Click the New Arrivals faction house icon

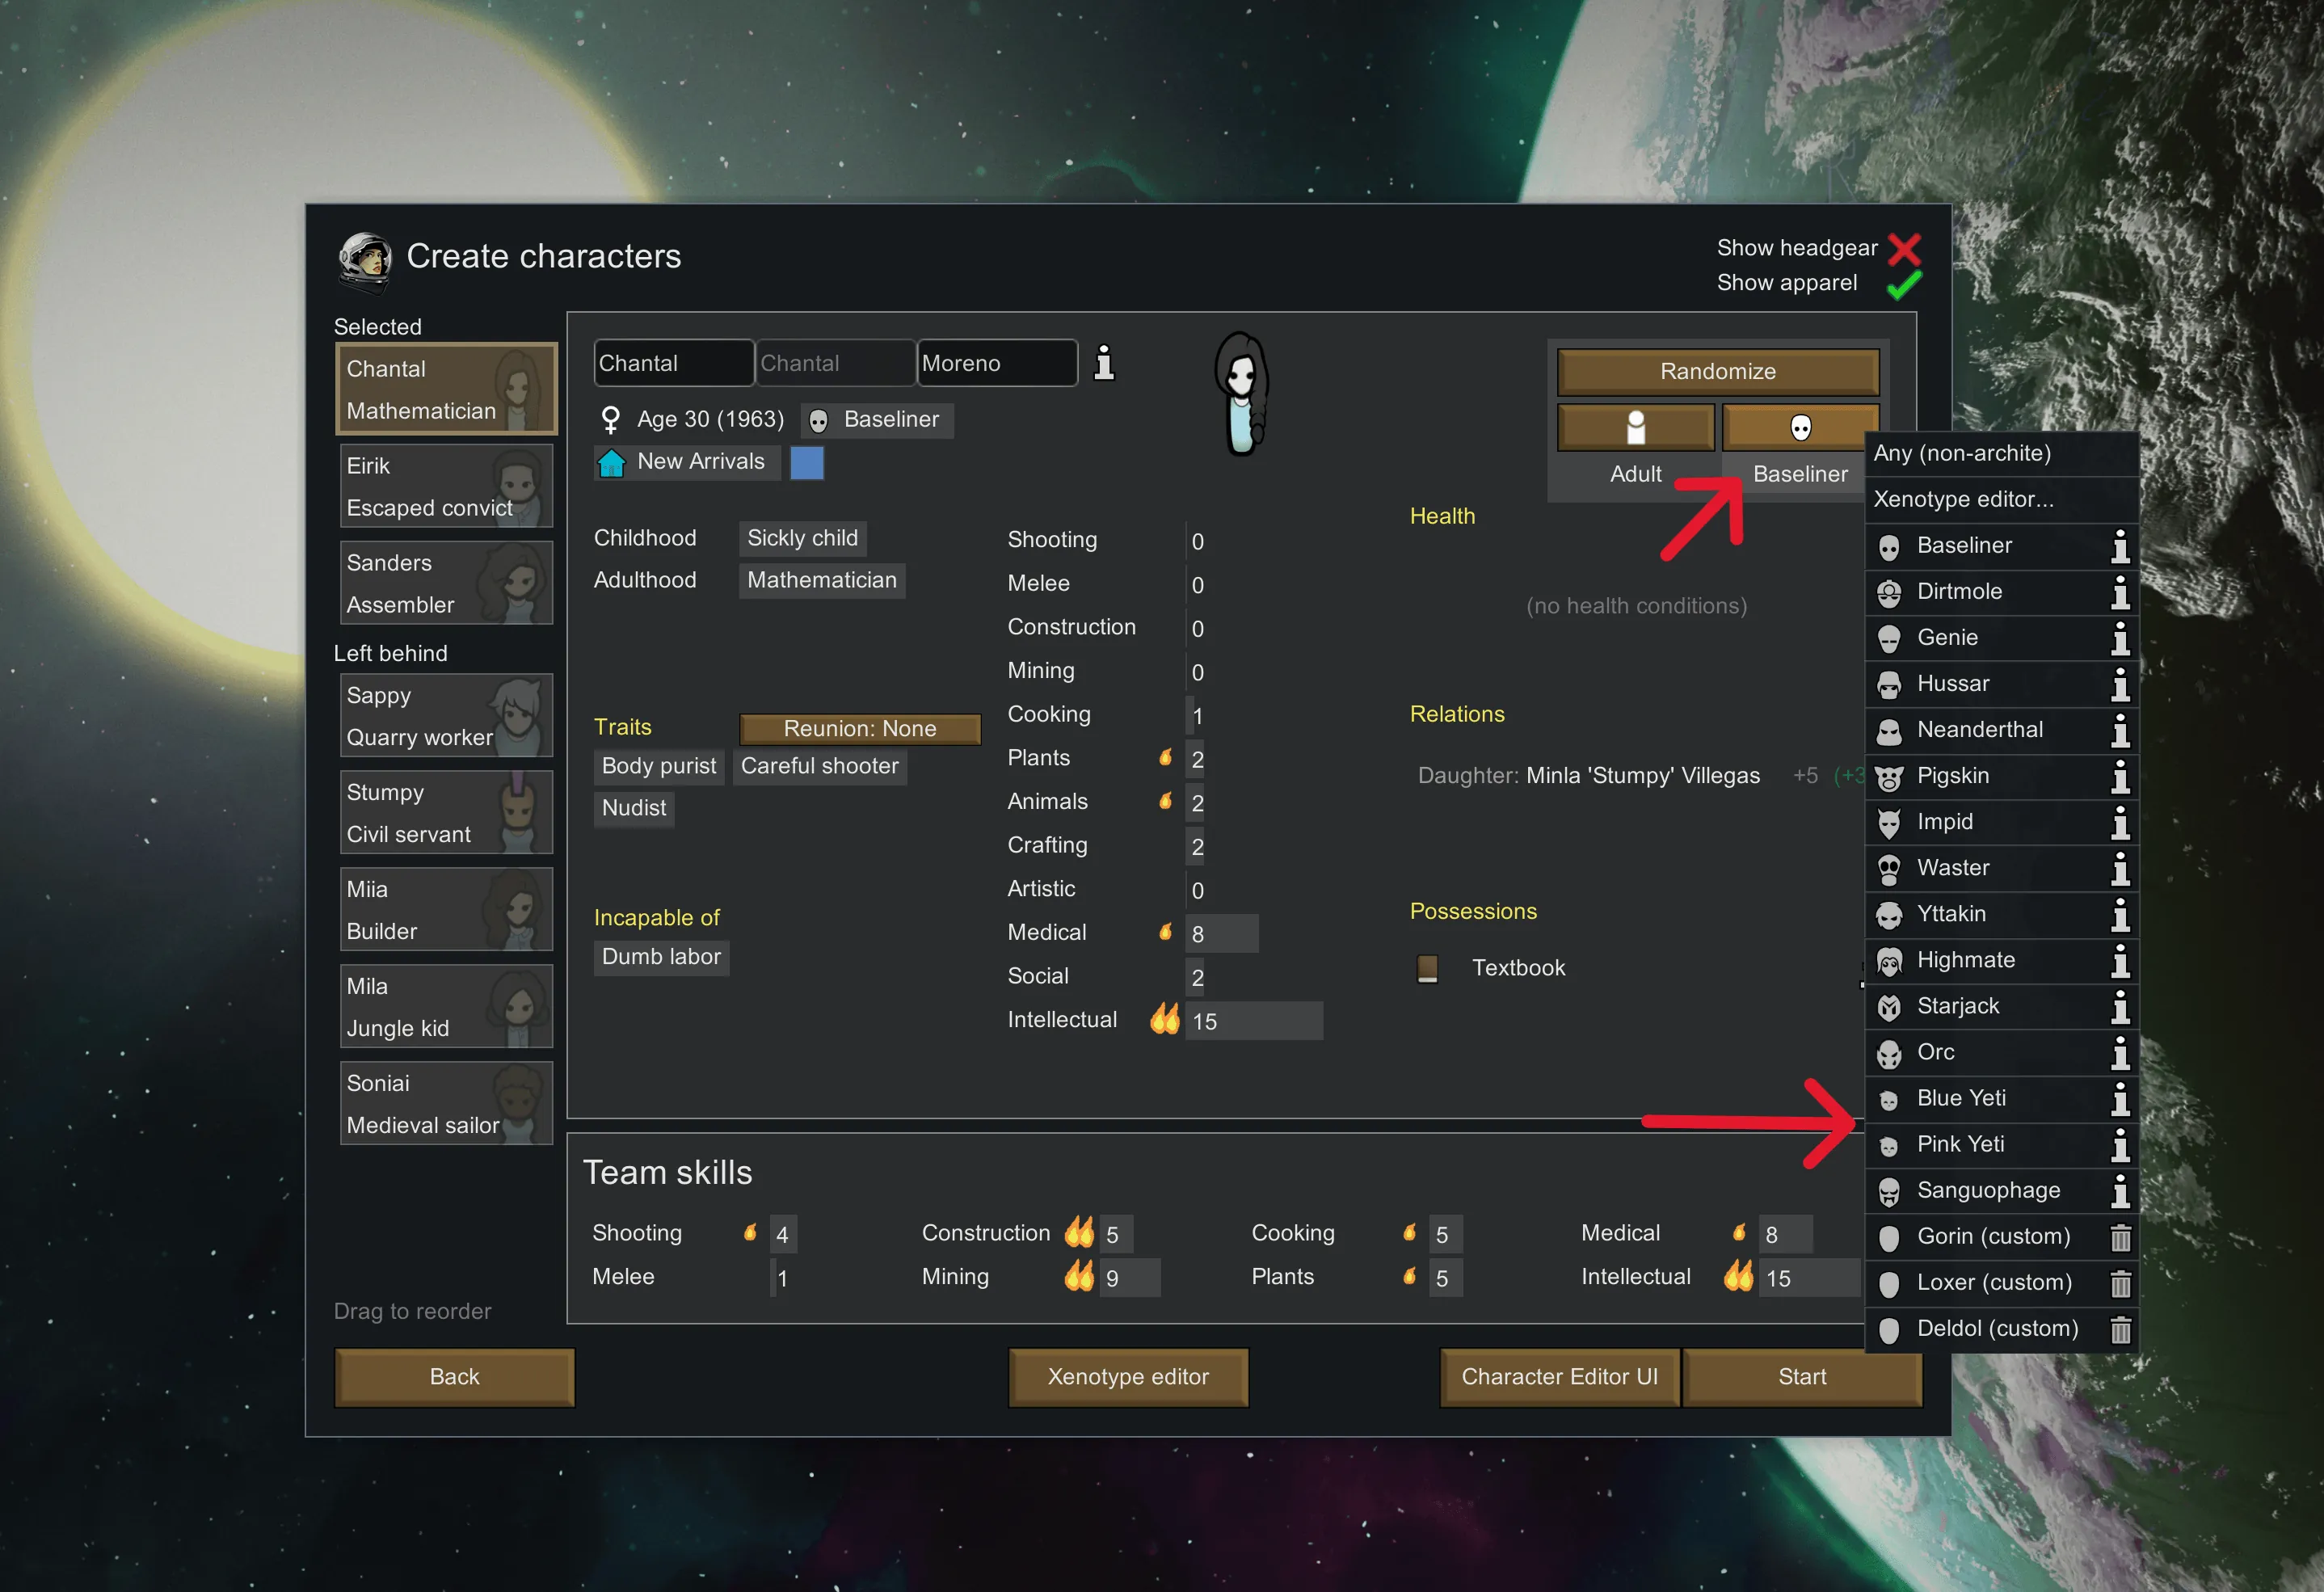pyautogui.click(x=611, y=463)
